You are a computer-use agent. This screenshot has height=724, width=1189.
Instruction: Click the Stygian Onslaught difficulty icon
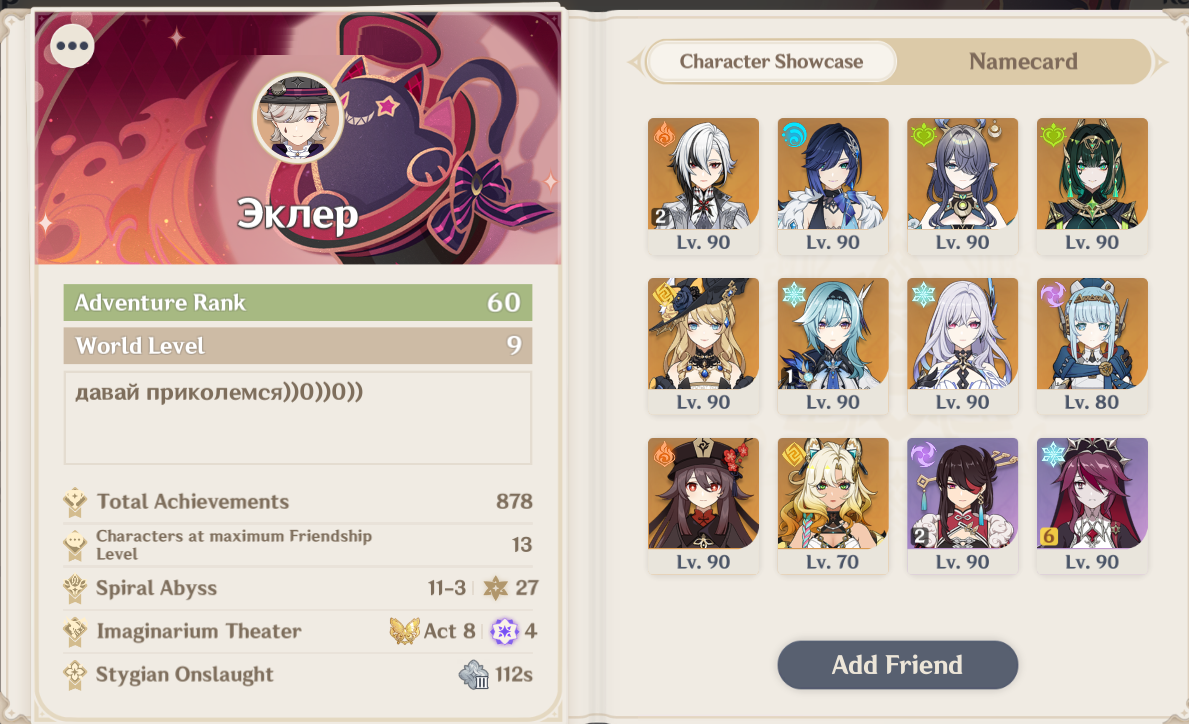click(x=474, y=675)
